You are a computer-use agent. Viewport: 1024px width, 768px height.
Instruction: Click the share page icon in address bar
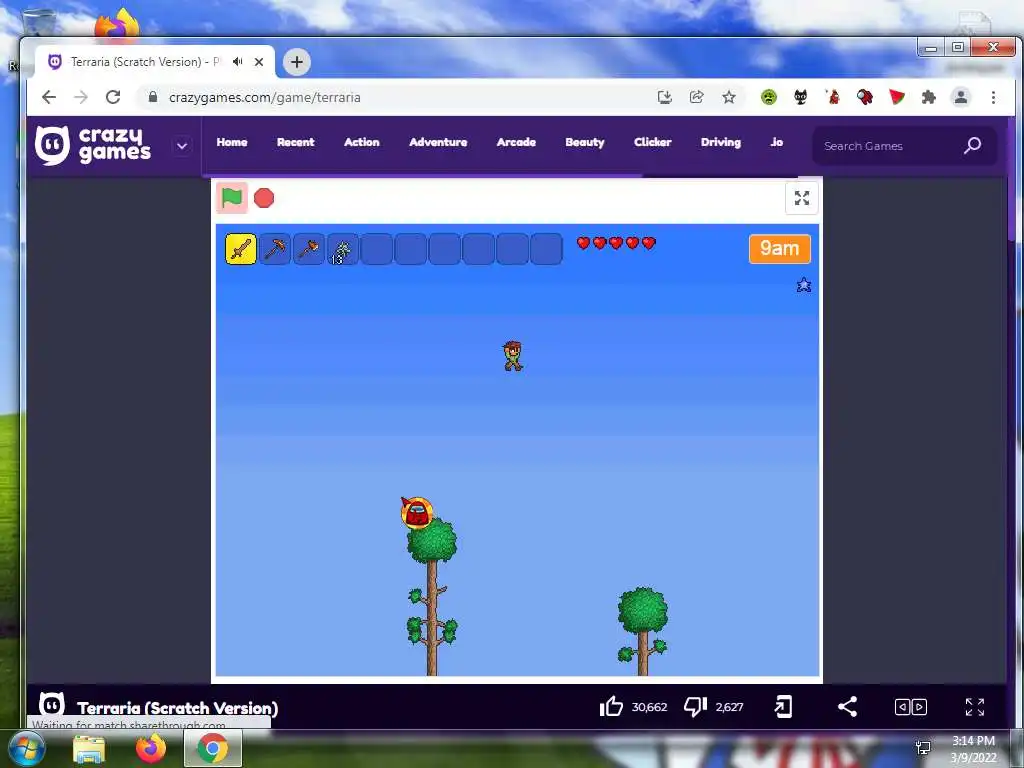pyautogui.click(x=697, y=97)
